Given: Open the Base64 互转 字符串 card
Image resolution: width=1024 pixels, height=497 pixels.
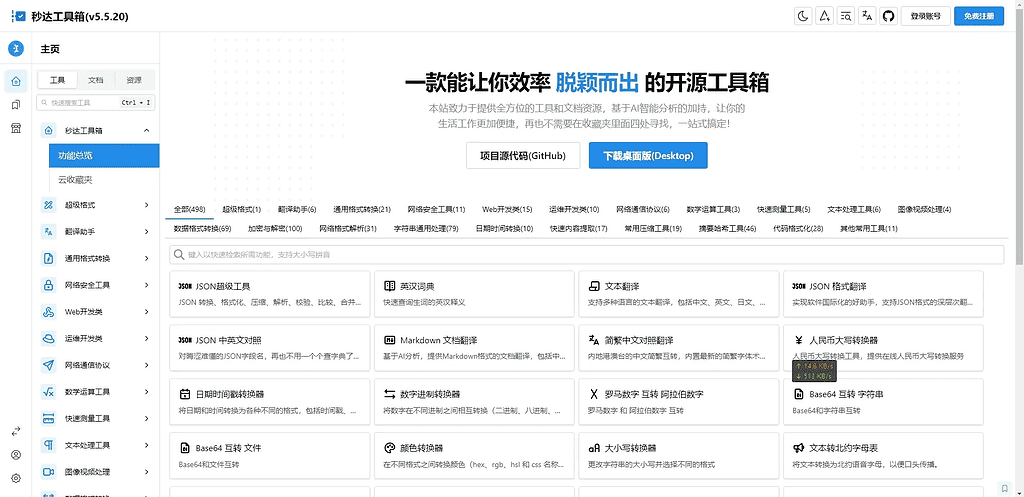Looking at the screenshot, I should pyautogui.click(x=883, y=402).
